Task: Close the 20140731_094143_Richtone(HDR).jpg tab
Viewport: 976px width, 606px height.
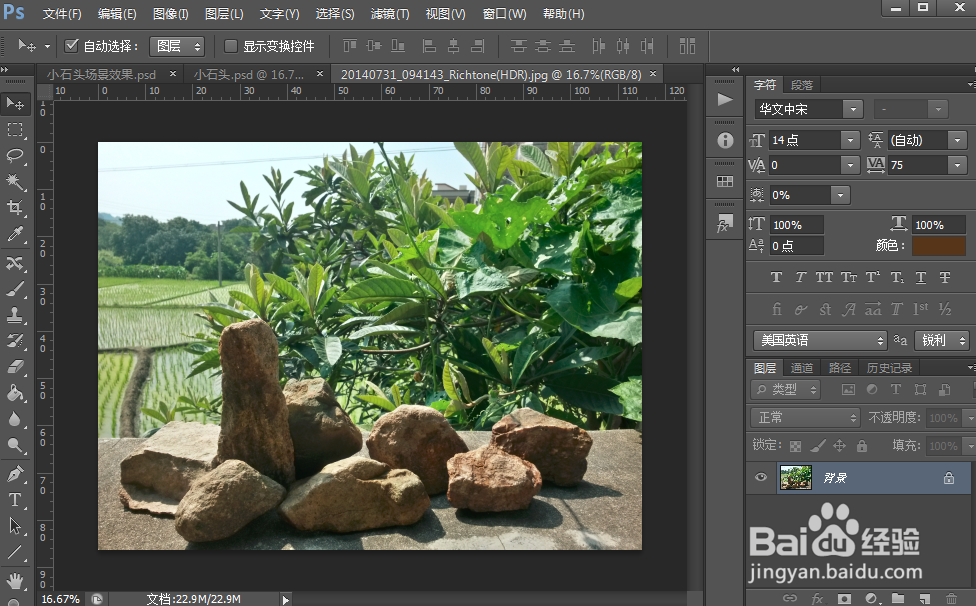Action: click(653, 73)
